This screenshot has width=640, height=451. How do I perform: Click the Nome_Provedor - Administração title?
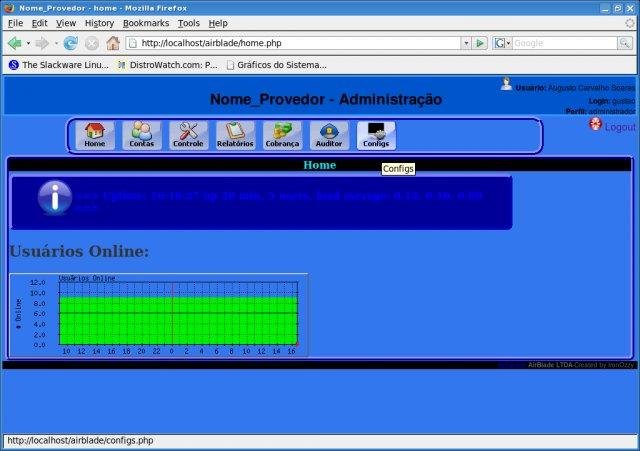pos(326,99)
